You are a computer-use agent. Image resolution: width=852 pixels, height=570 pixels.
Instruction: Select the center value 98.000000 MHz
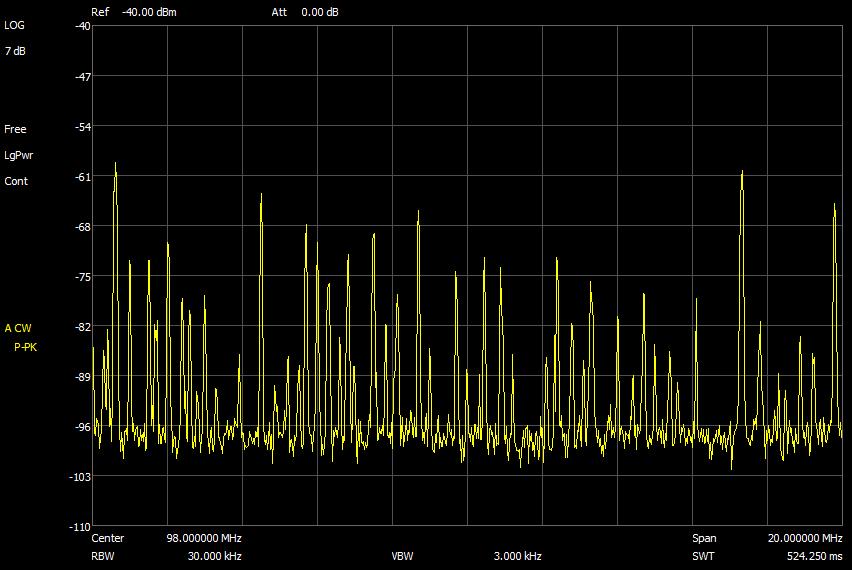point(204,538)
